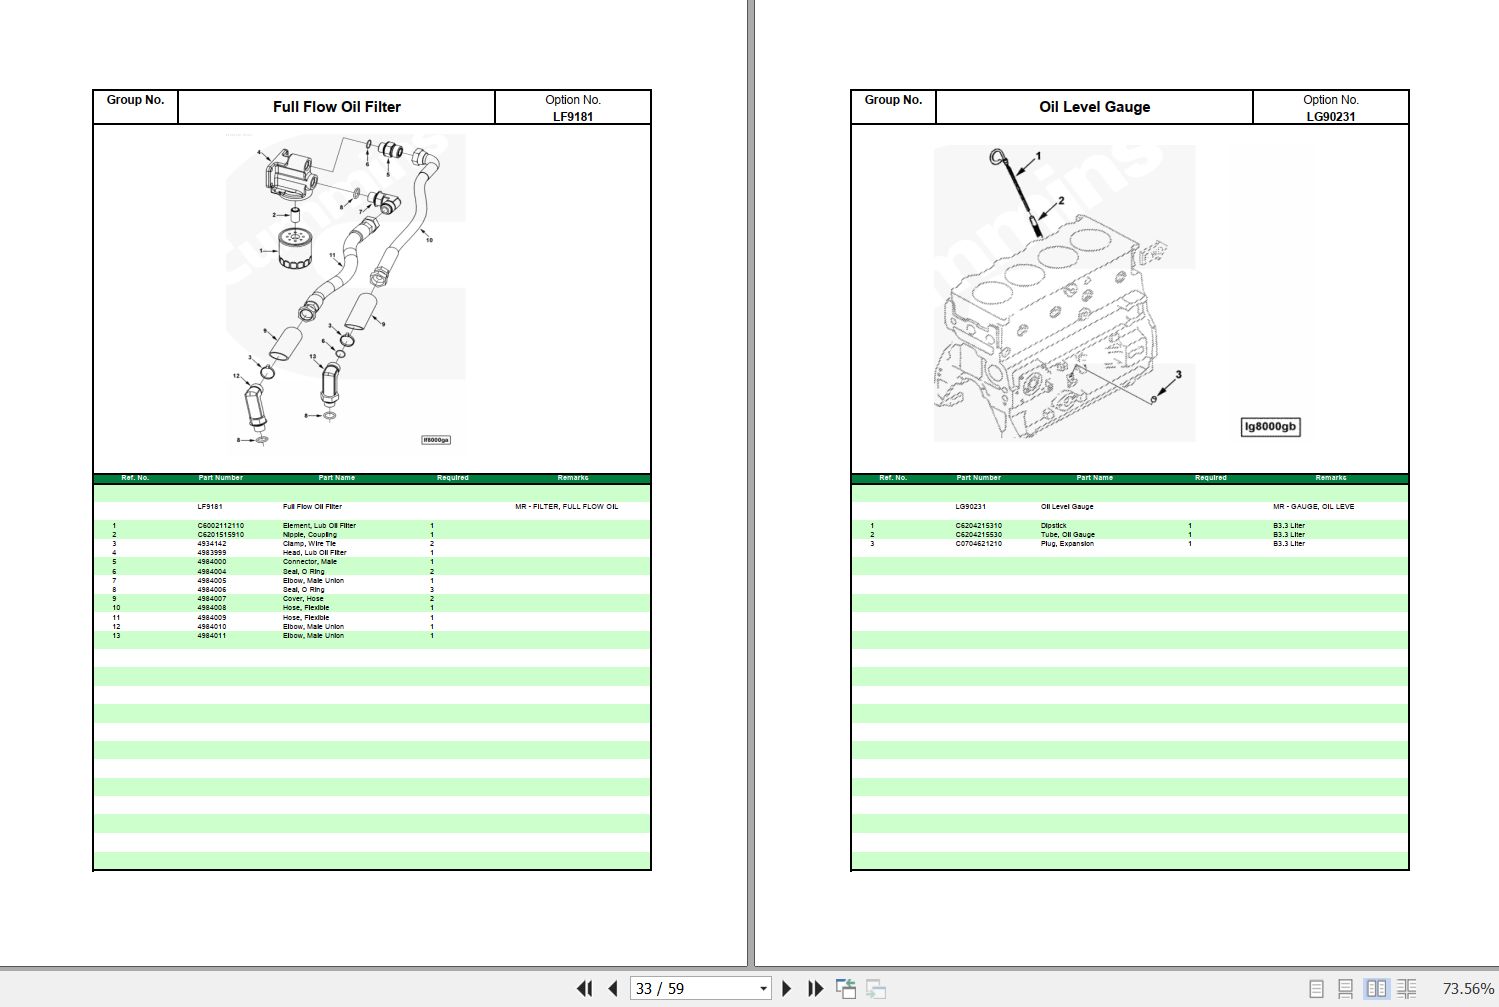Switch to single page view
Screen dimensions: 1499x1007
click(1316, 988)
